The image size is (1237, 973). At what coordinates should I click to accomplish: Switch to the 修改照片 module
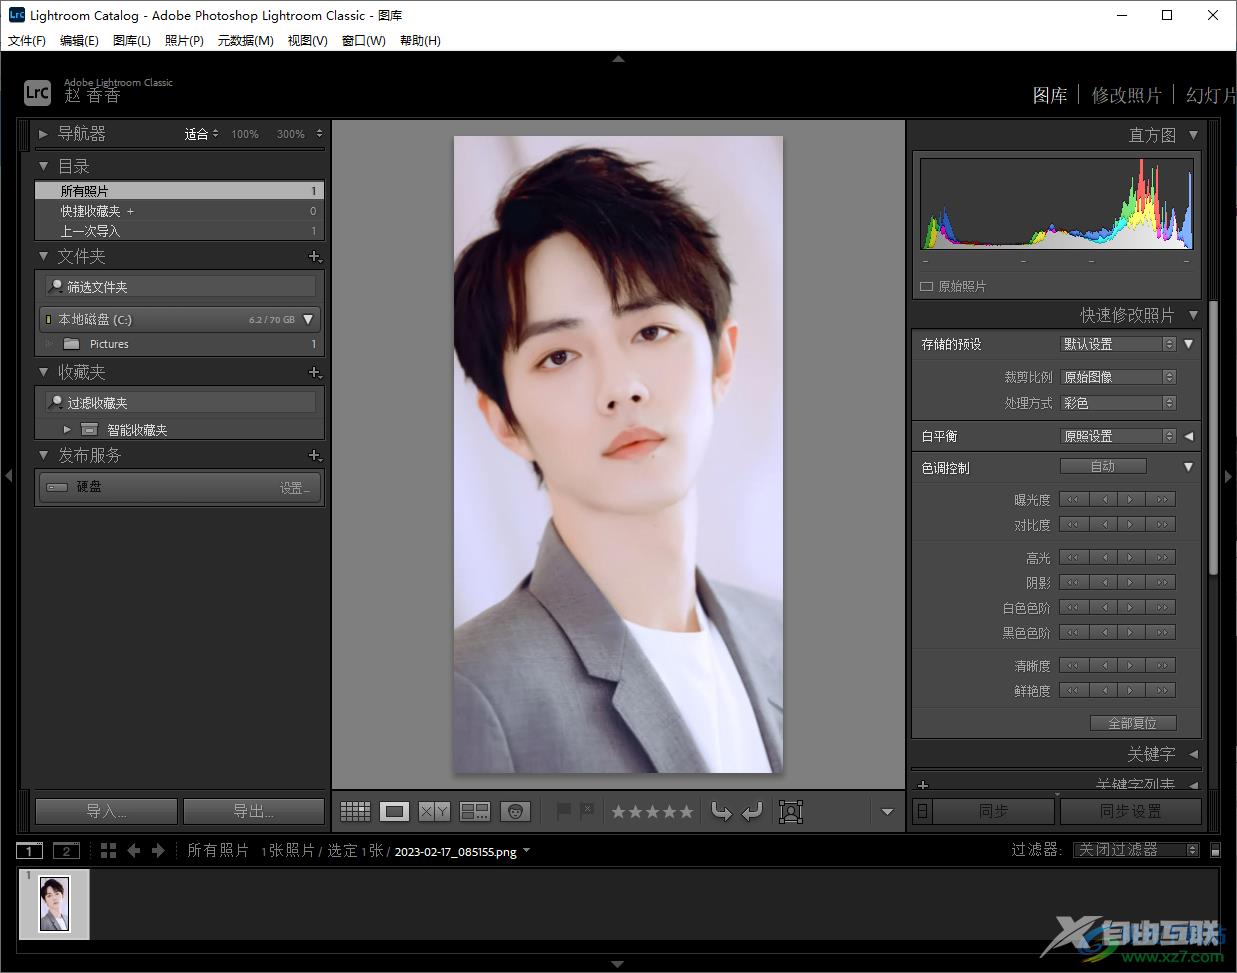coord(1127,95)
